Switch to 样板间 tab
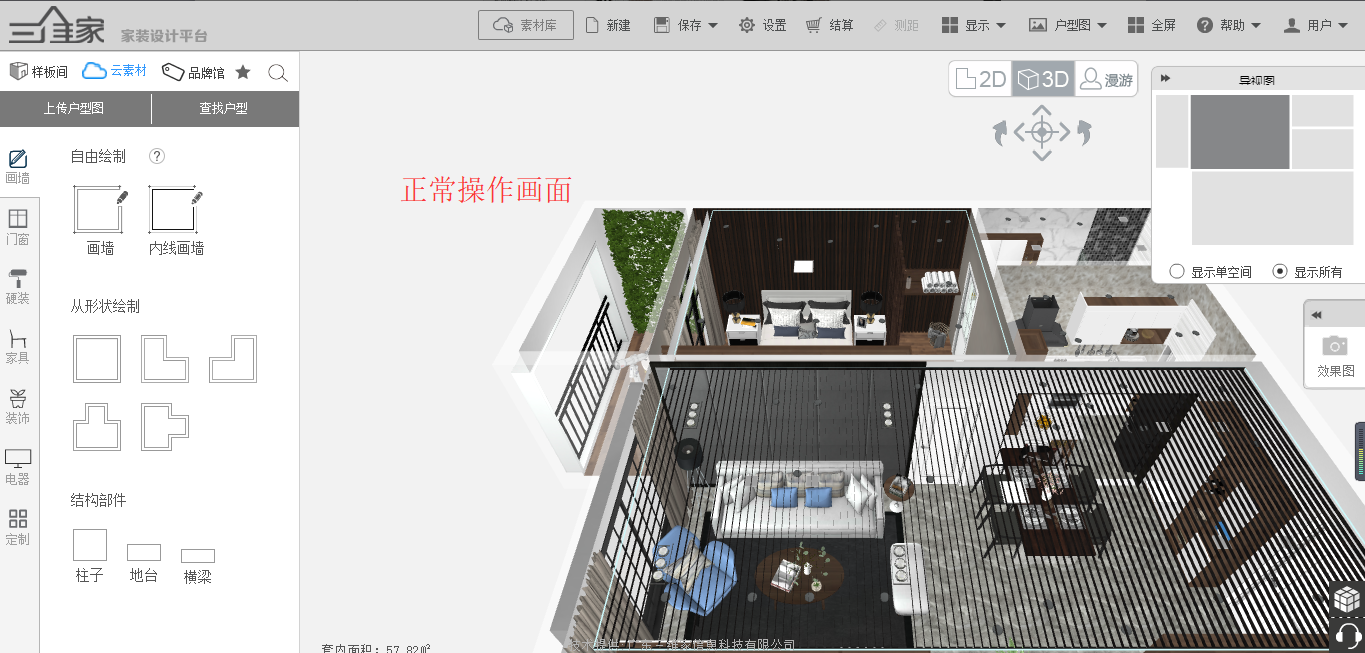The height and width of the screenshot is (653, 1365). coord(39,71)
